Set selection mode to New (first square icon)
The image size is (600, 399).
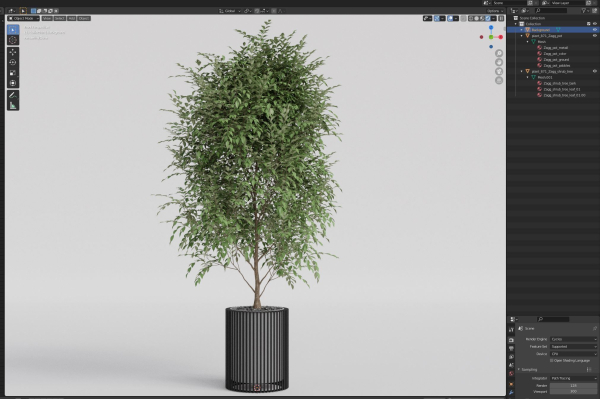click(x=33, y=11)
